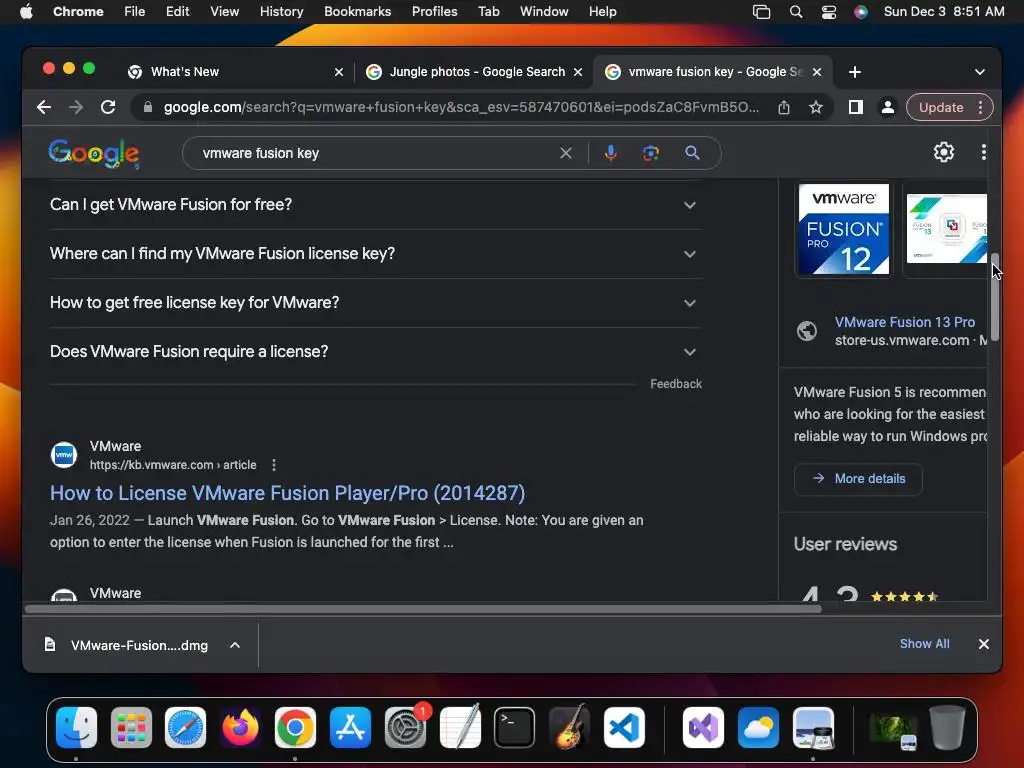Open Spotlight search in the menu bar
This screenshot has width=1024, height=768.
click(795, 12)
